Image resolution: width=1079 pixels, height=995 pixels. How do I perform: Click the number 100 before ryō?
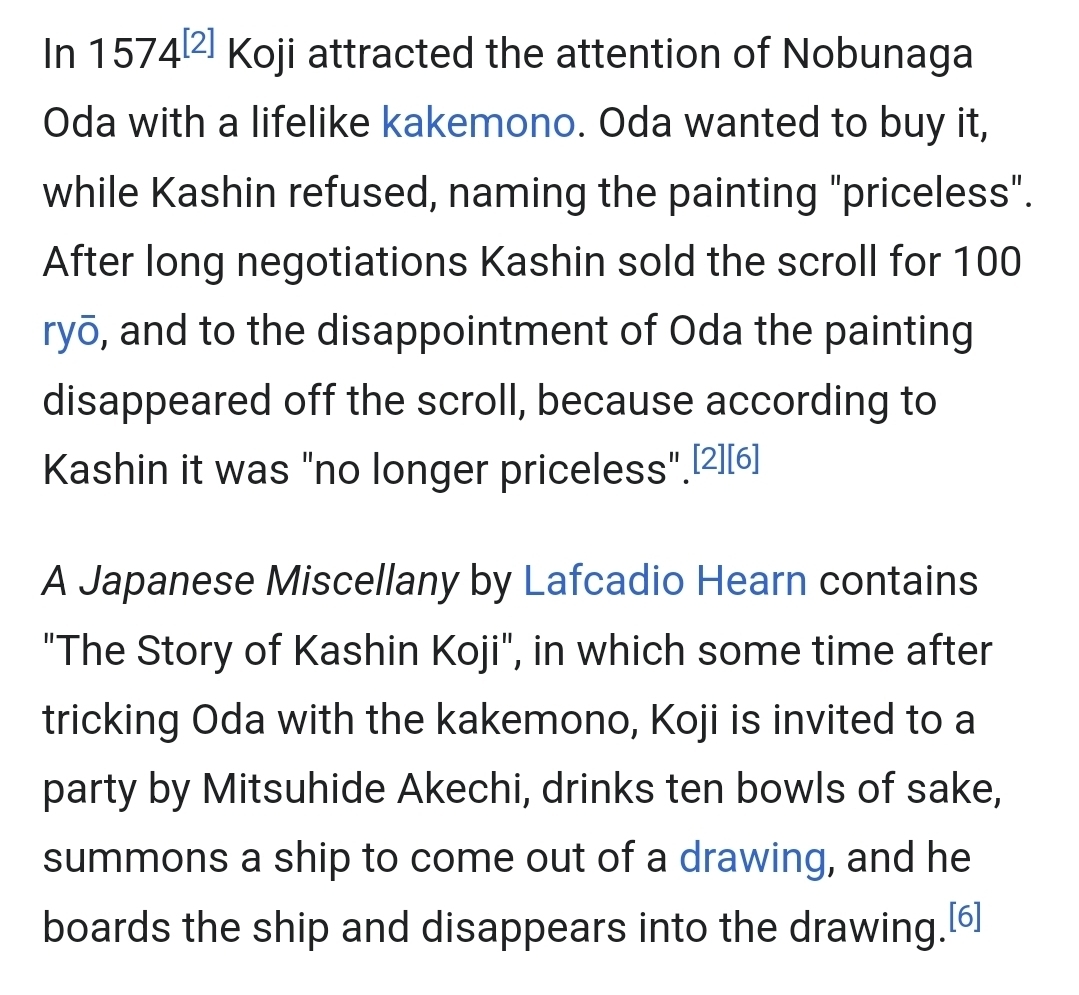click(x=986, y=263)
